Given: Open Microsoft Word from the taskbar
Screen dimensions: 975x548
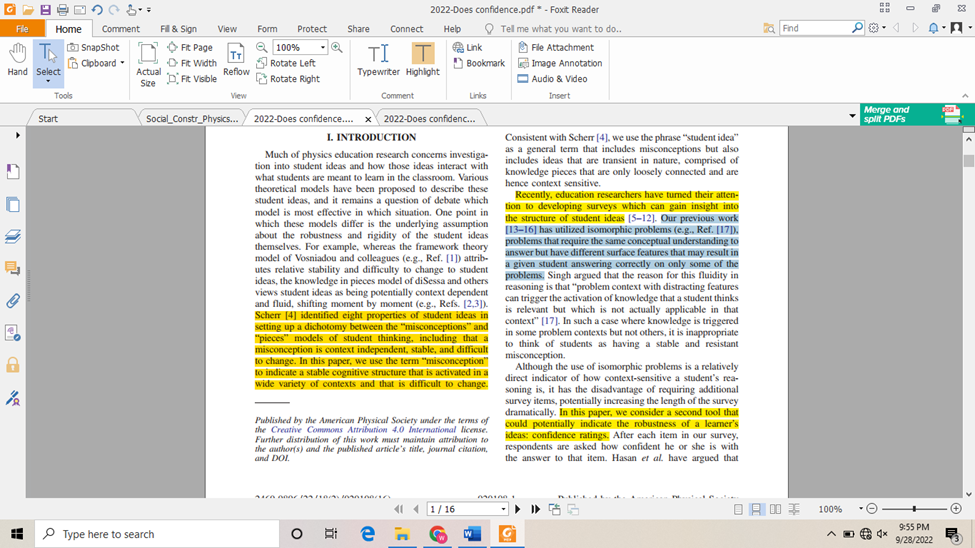Looking at the screenshot, I should [472, 534].
